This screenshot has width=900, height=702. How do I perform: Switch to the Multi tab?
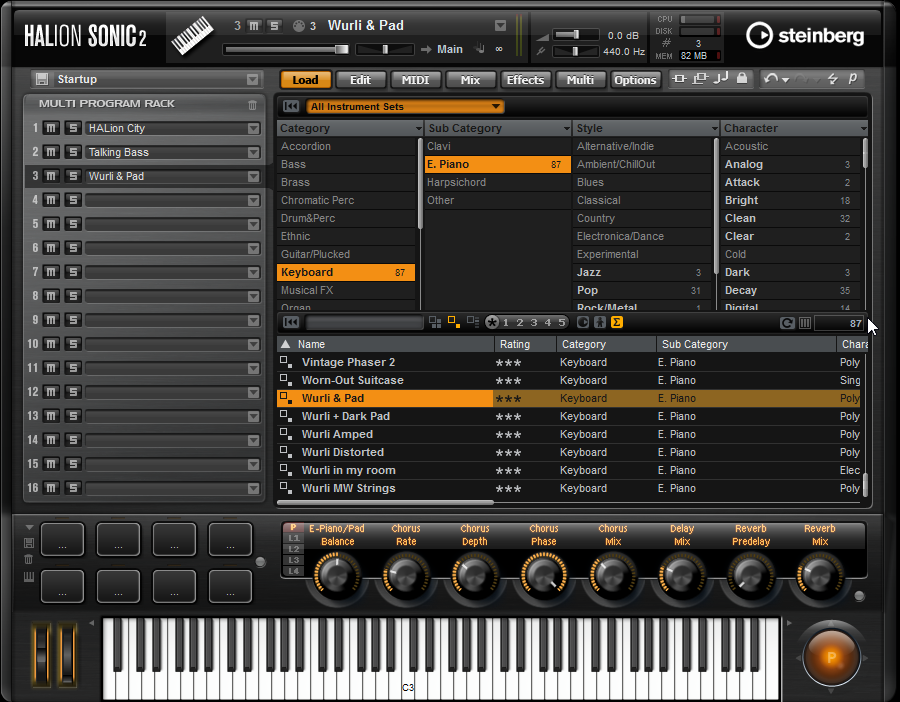(580, 80)
